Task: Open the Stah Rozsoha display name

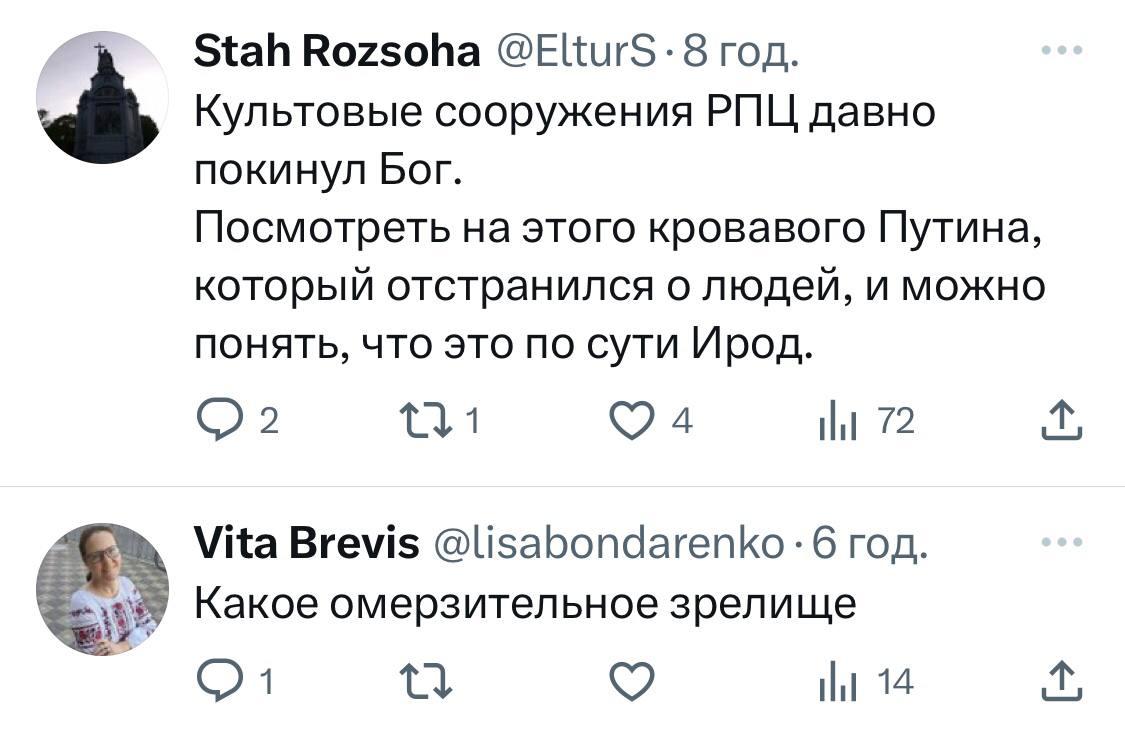Action: (x=336, y=50)
